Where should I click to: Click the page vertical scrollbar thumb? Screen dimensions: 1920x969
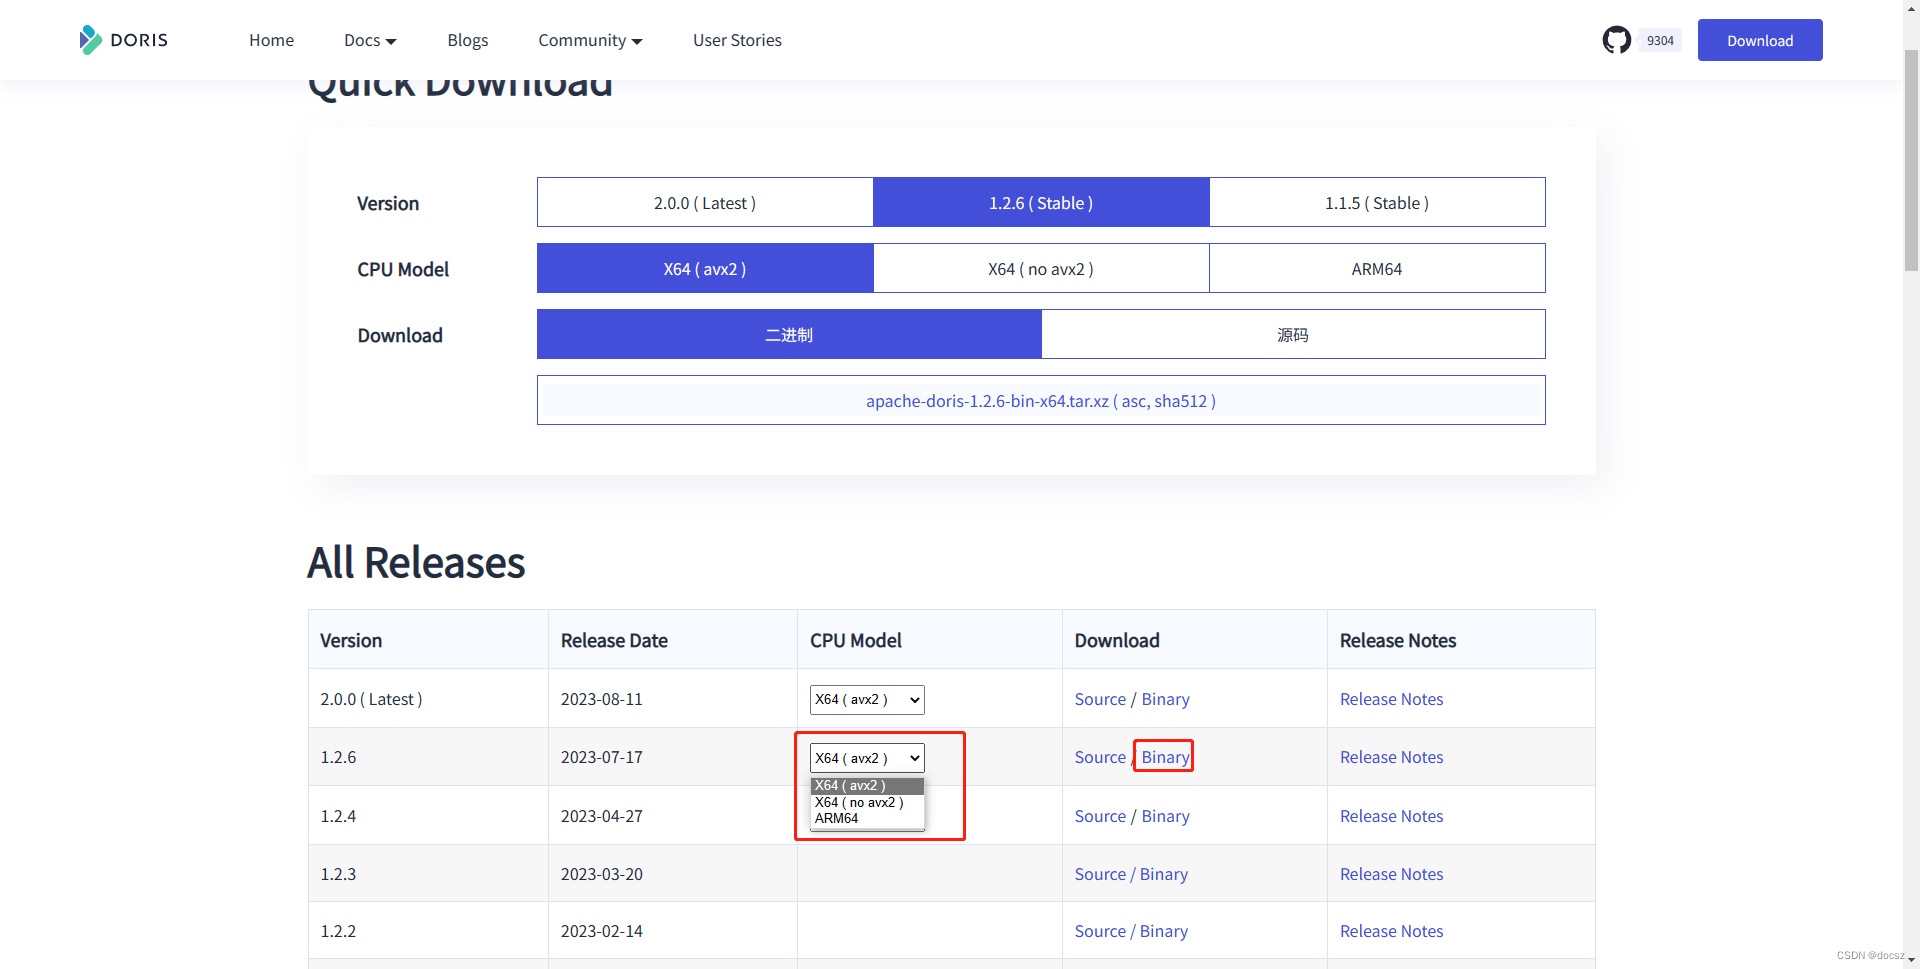[x=1911, y=160]
